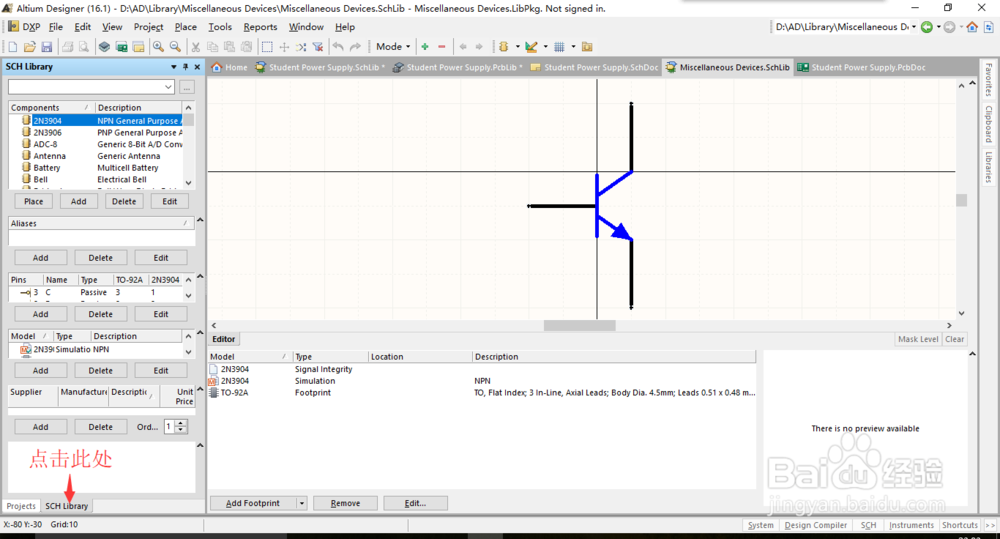Image resolution: width=1000 pixels, height=539 pixels.
Task: Click the IEEE symbols component icon in toolbar
Action: (x=504, y=47)
